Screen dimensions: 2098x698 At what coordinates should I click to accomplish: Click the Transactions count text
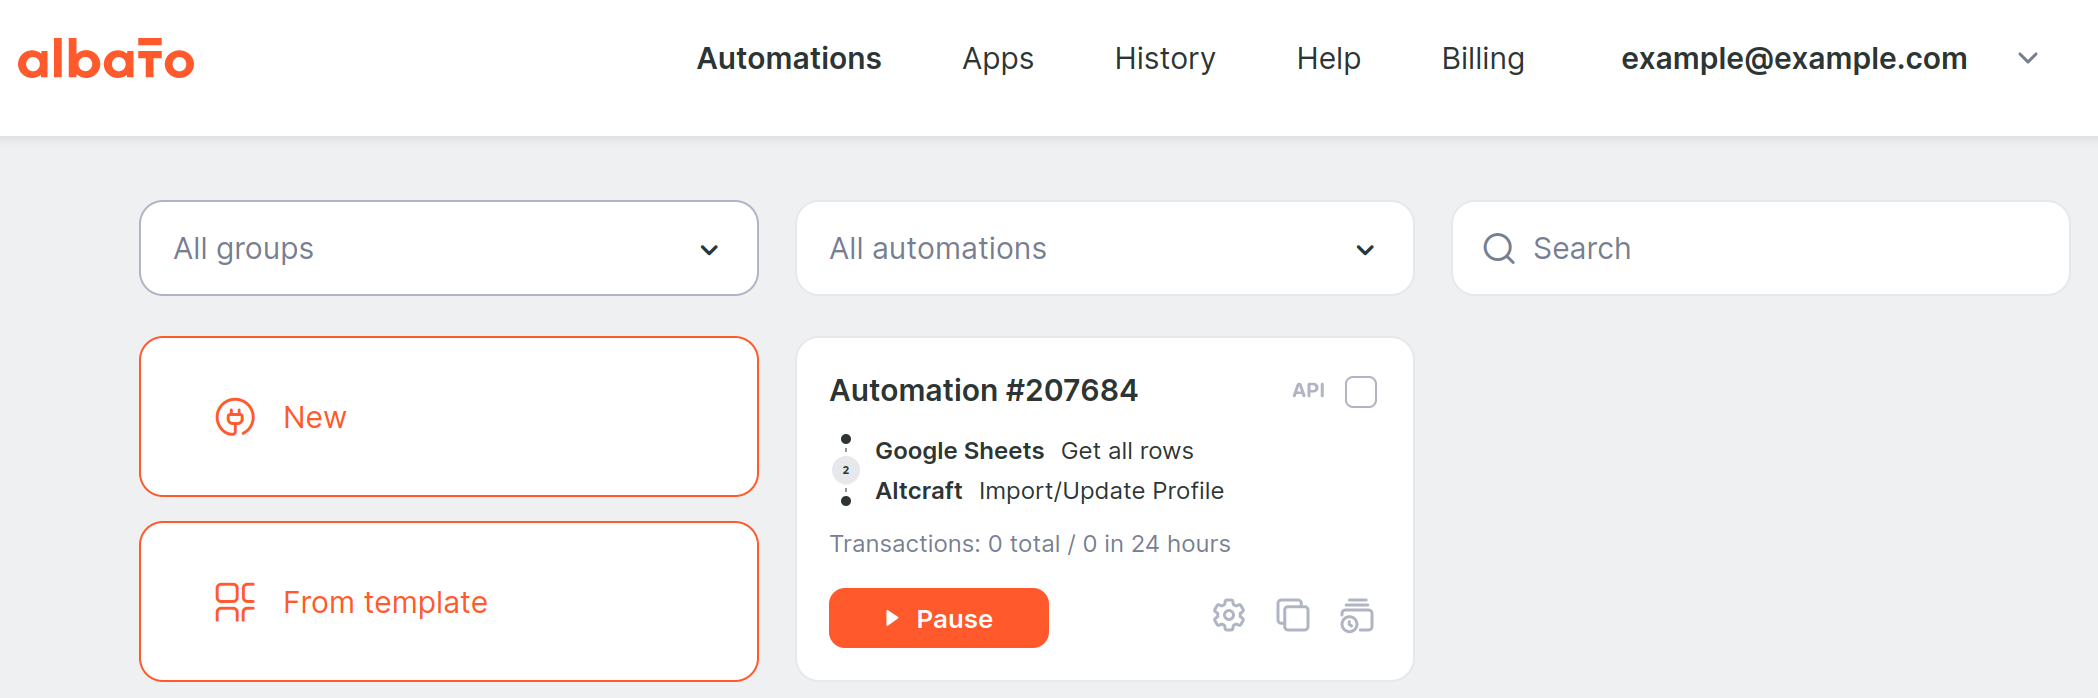(1030, 544)
